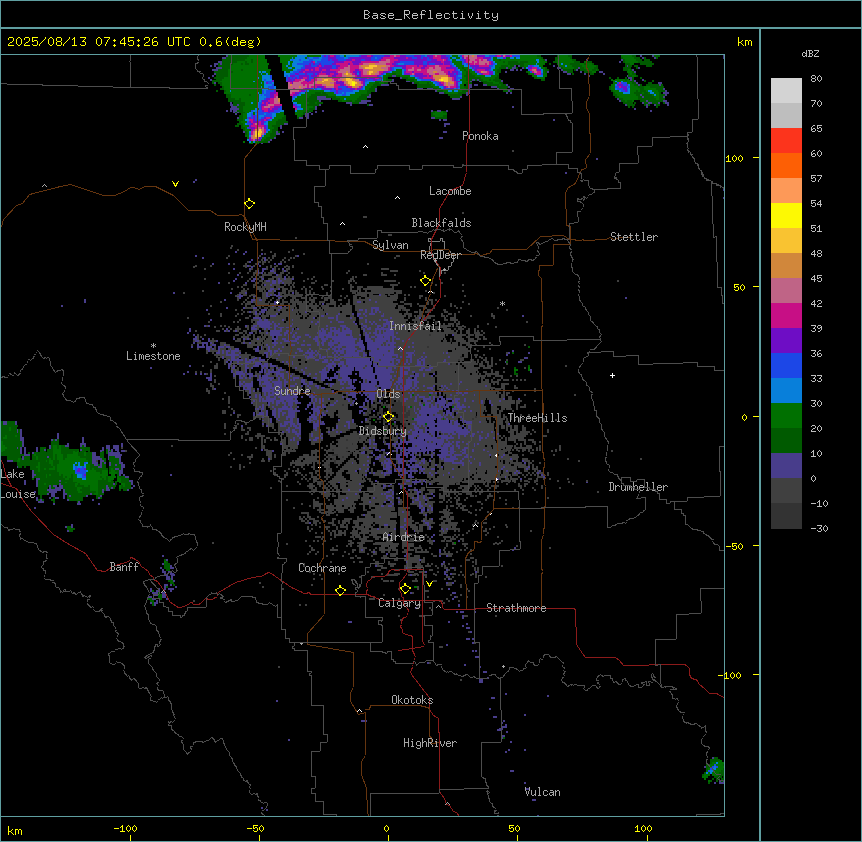
Task: Pick the slate purple 10 dBZ legend swatch
Action: pyautogui.click(x=786, y=466)
